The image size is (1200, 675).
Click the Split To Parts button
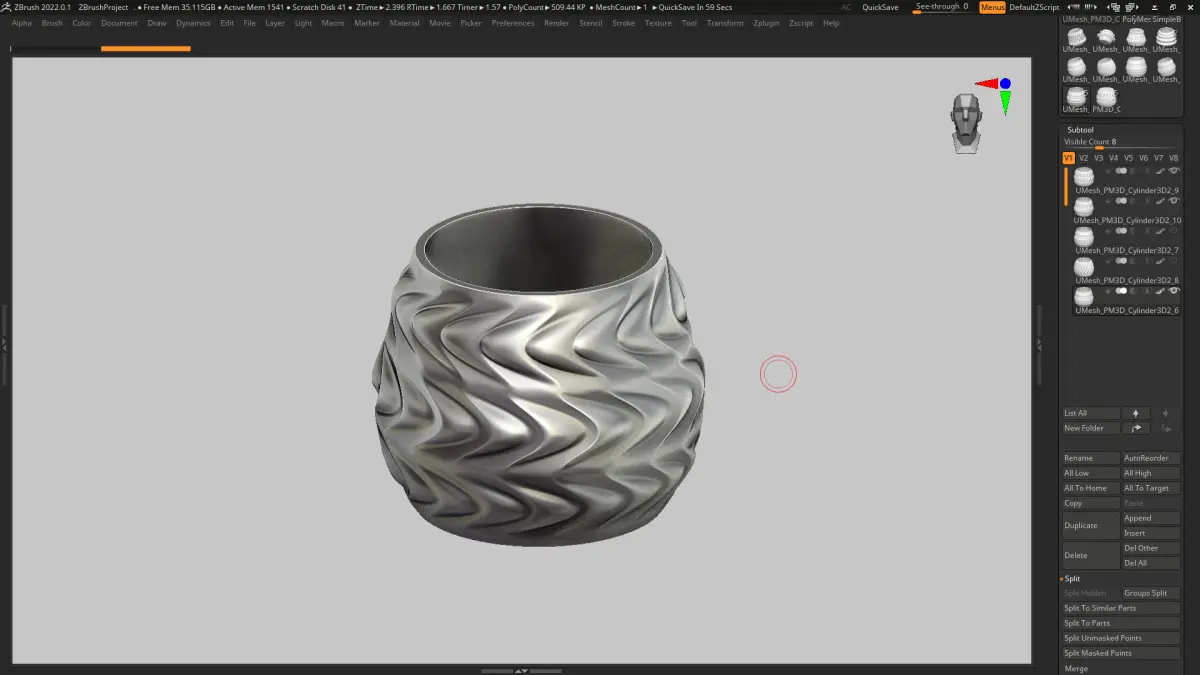1121,623
